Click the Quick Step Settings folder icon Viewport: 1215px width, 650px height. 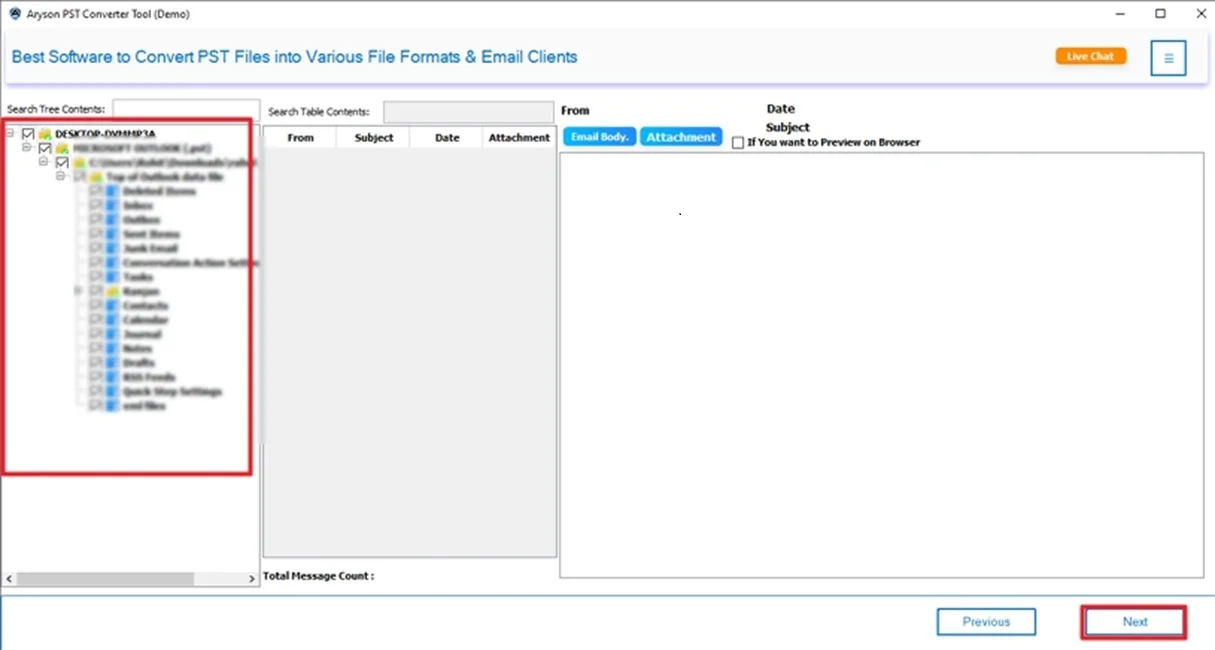(111, 391)
